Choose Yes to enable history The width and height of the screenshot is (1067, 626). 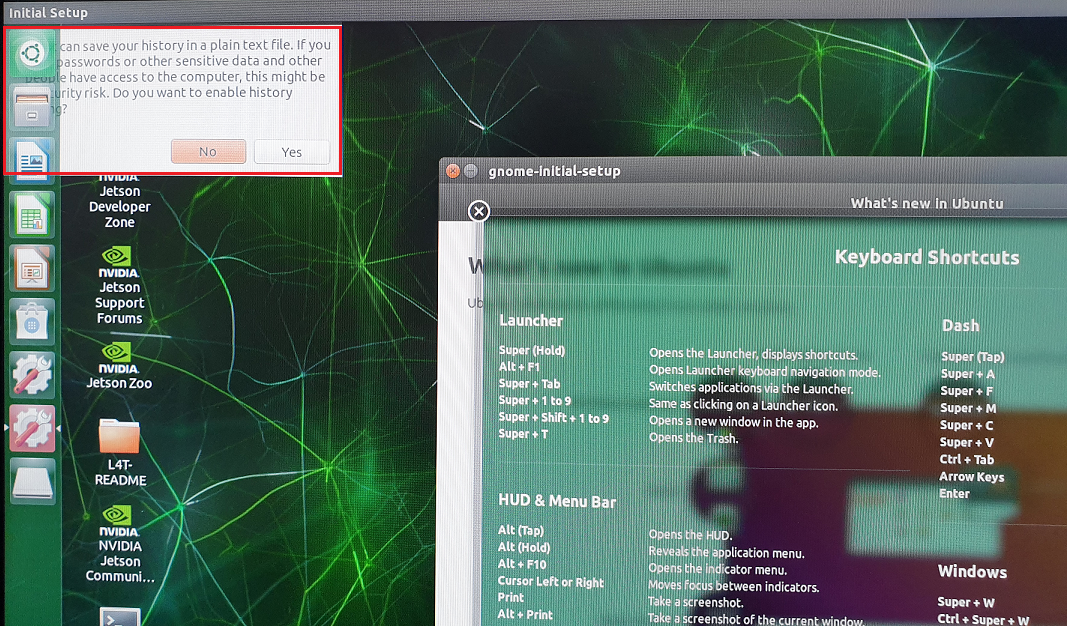tap(292, 152)
